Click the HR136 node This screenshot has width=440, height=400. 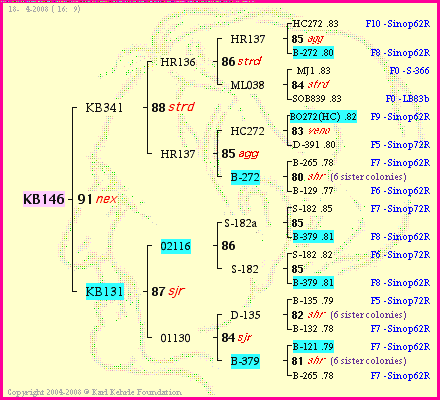pos(178,62)
